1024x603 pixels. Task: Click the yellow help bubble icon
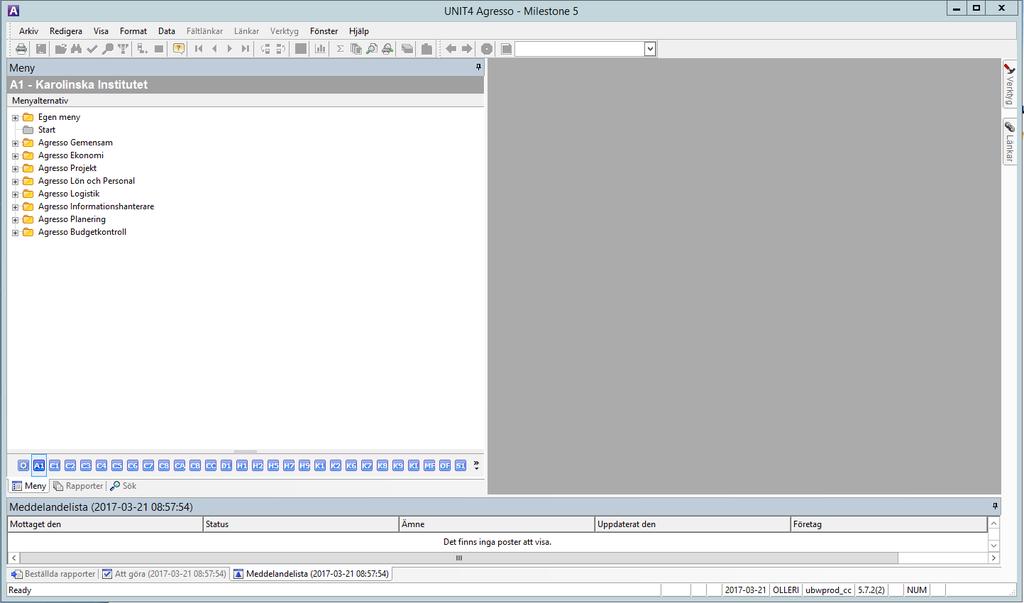tap(178, 49)
